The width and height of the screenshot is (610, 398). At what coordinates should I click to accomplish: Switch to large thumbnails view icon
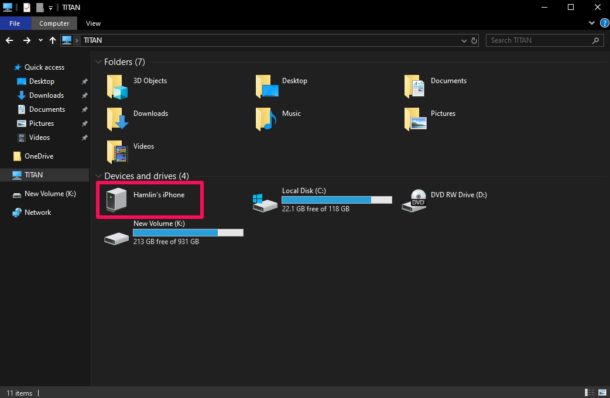(602, 392)
